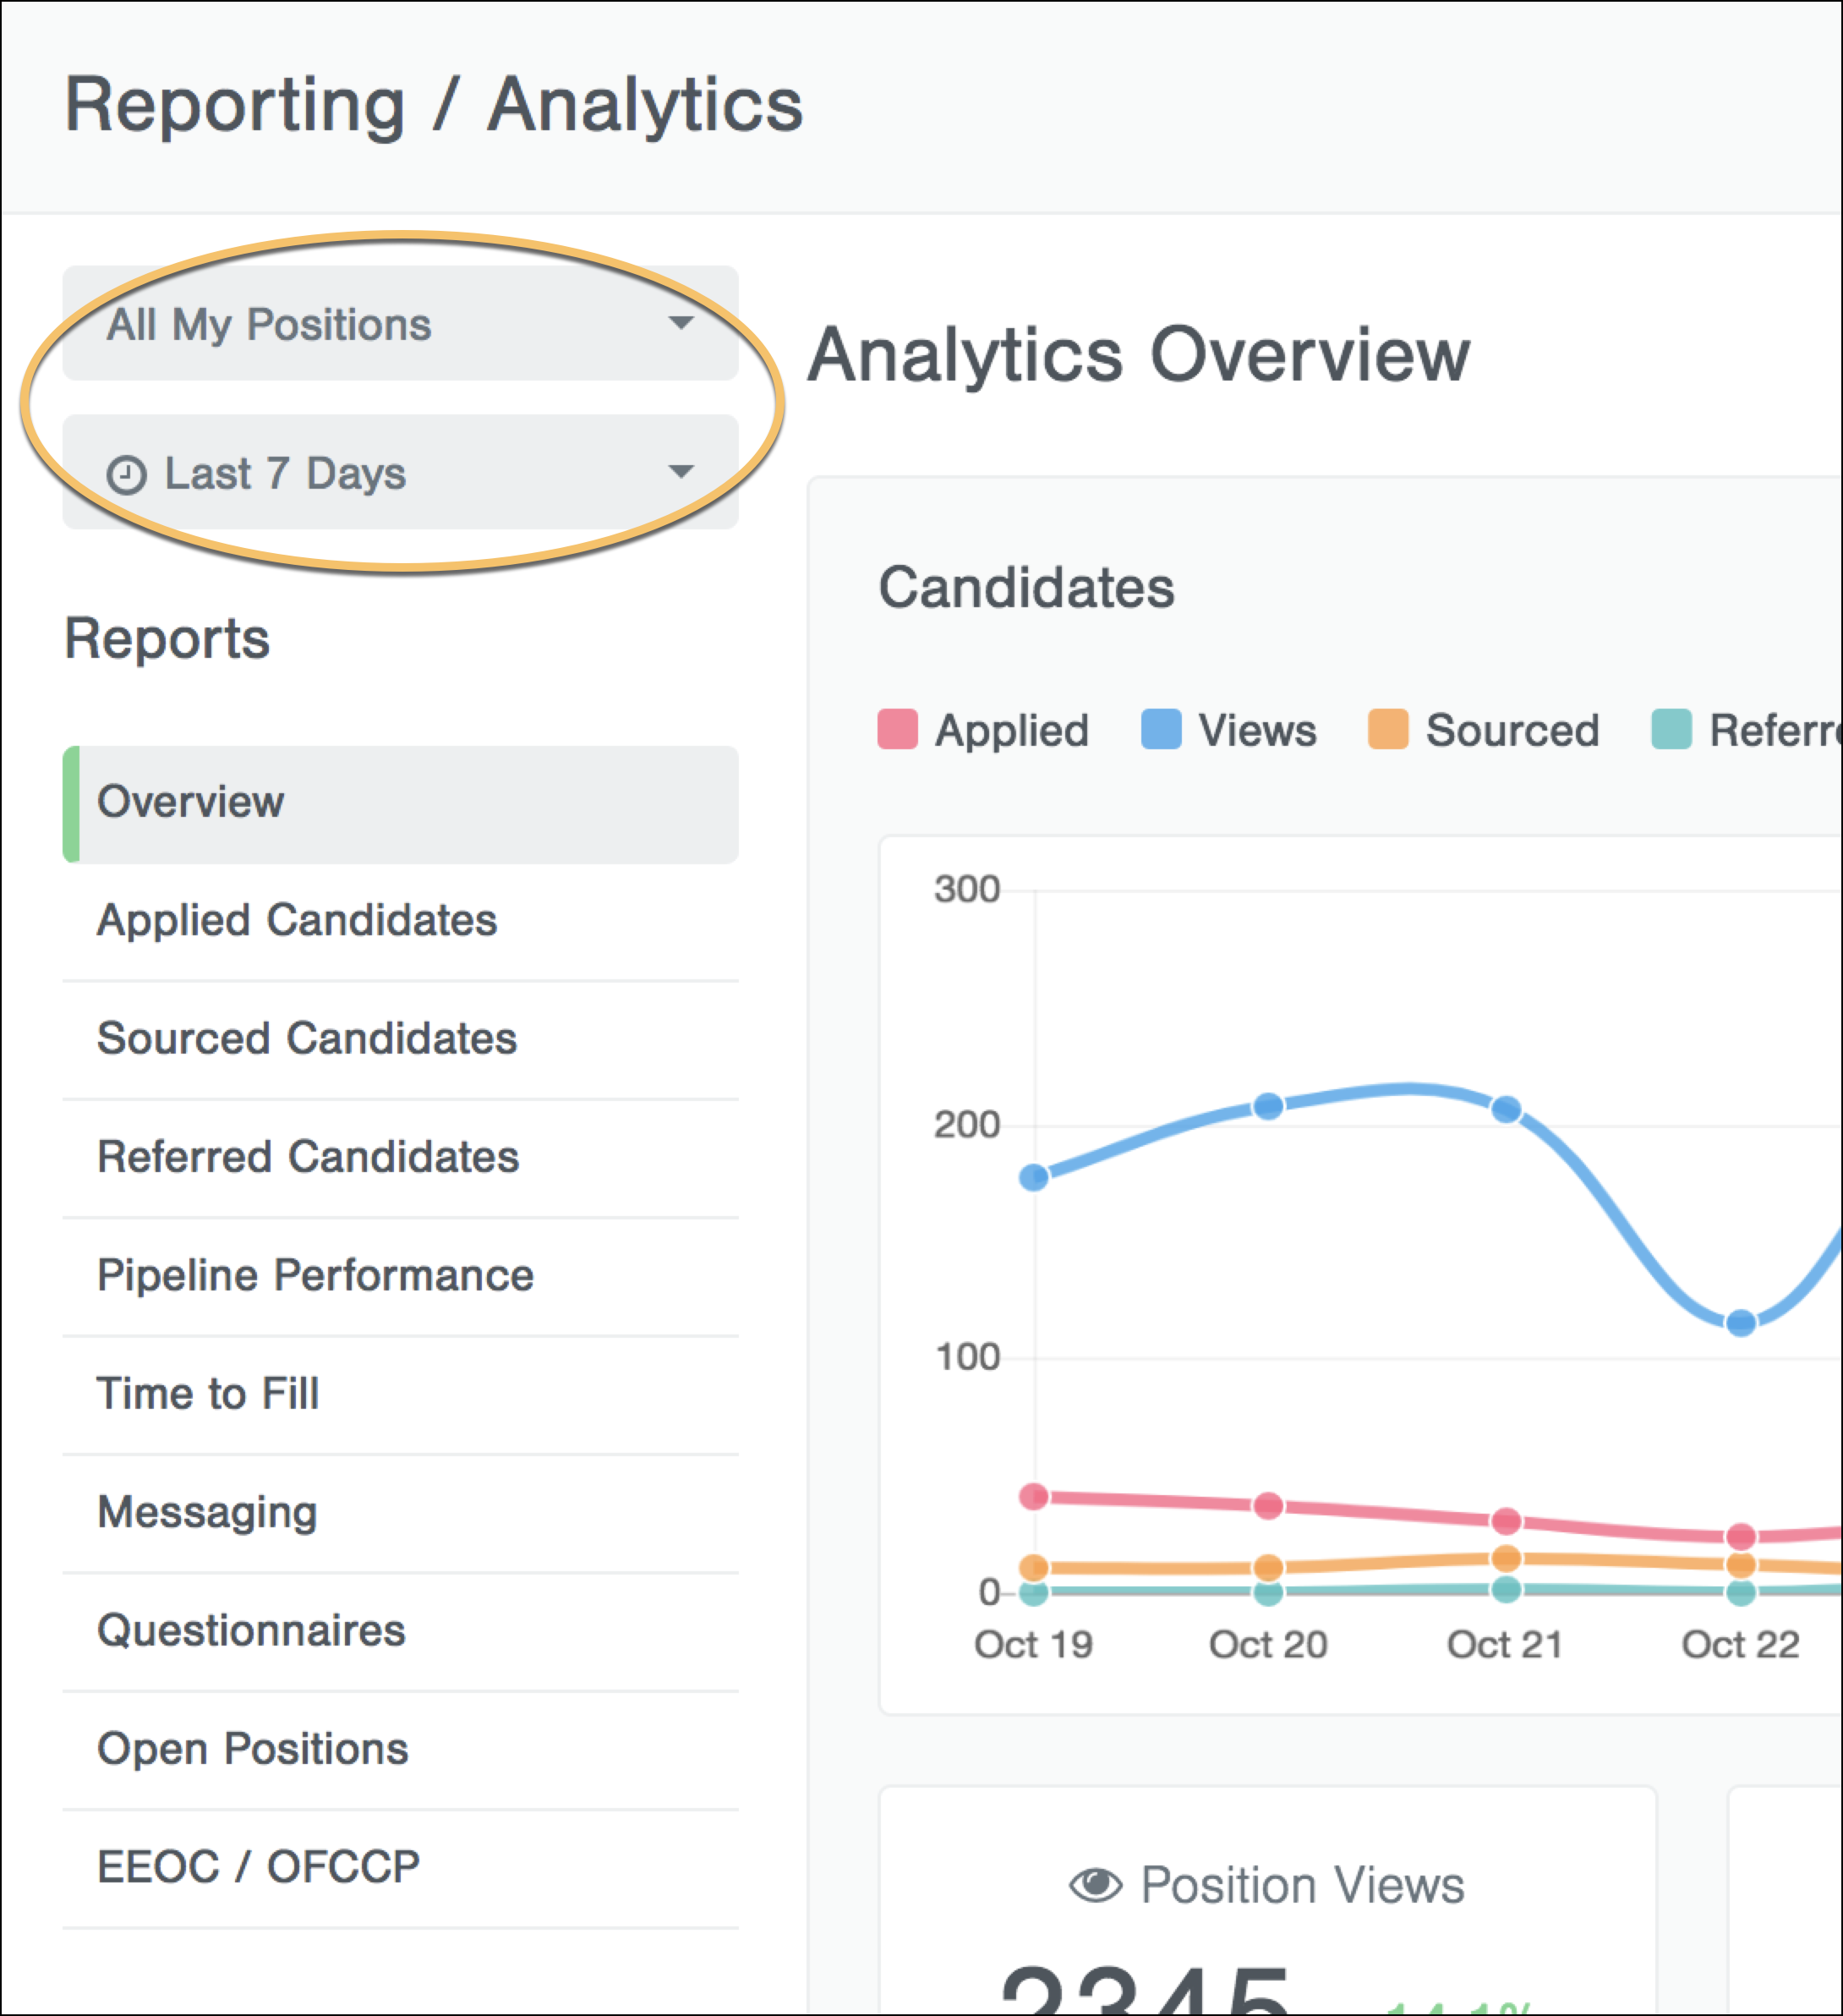Click the clock icon beside Last 7 Days
The height and width of the screenshot is (2016, 1843).
[x=127, y=475]
